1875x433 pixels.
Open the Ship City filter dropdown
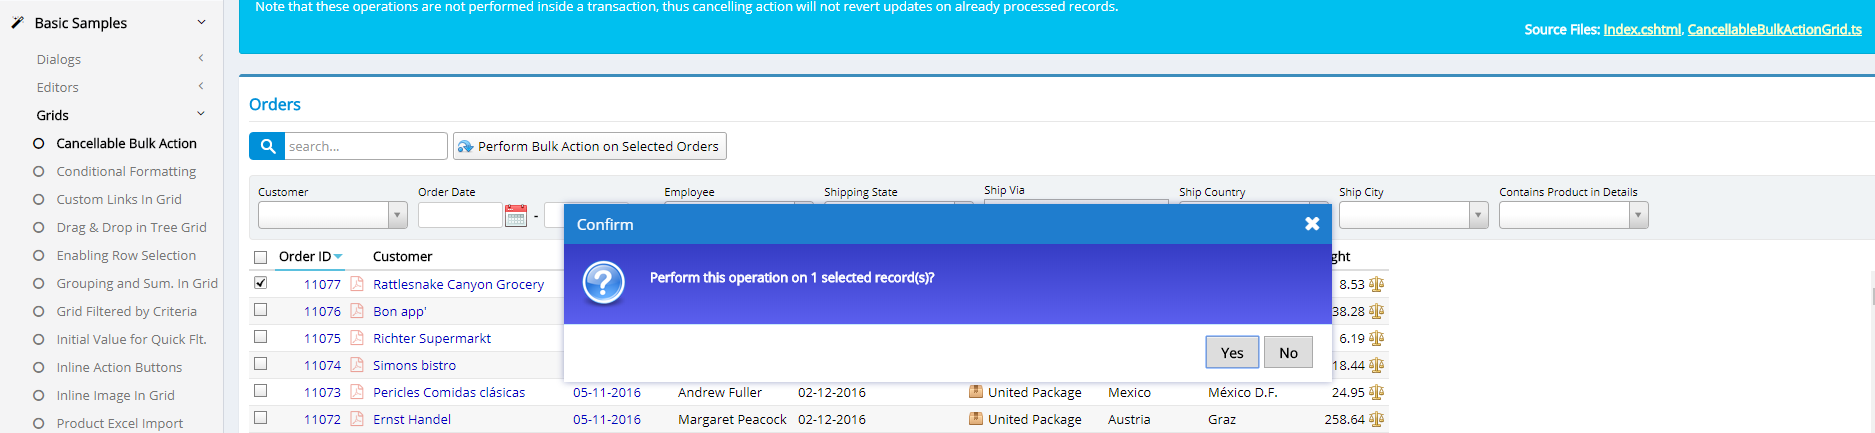point(1478,215)
